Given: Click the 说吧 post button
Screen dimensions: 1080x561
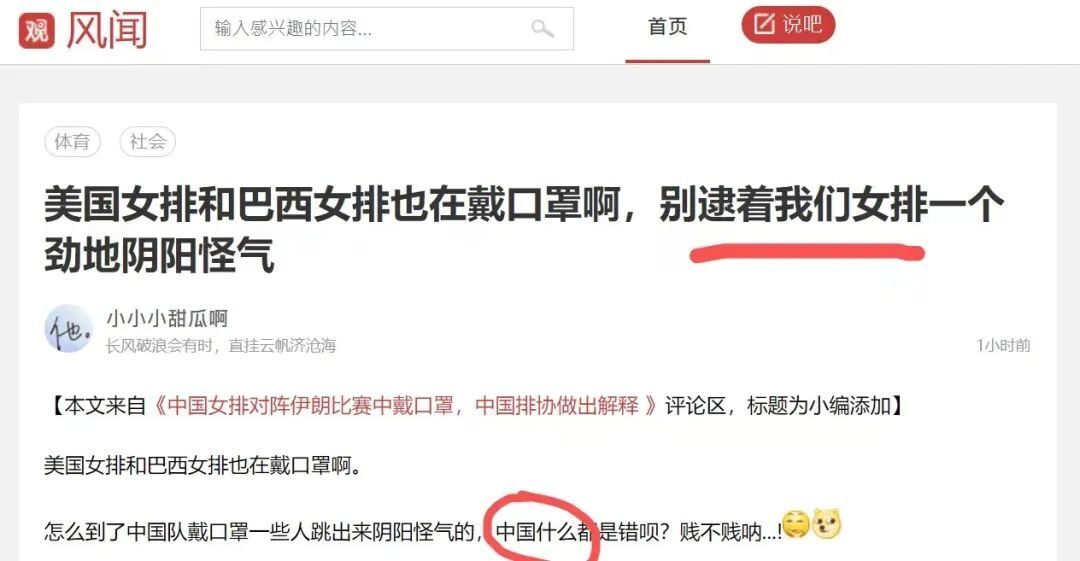Looking at the screenshot, I should click(788, 25).
